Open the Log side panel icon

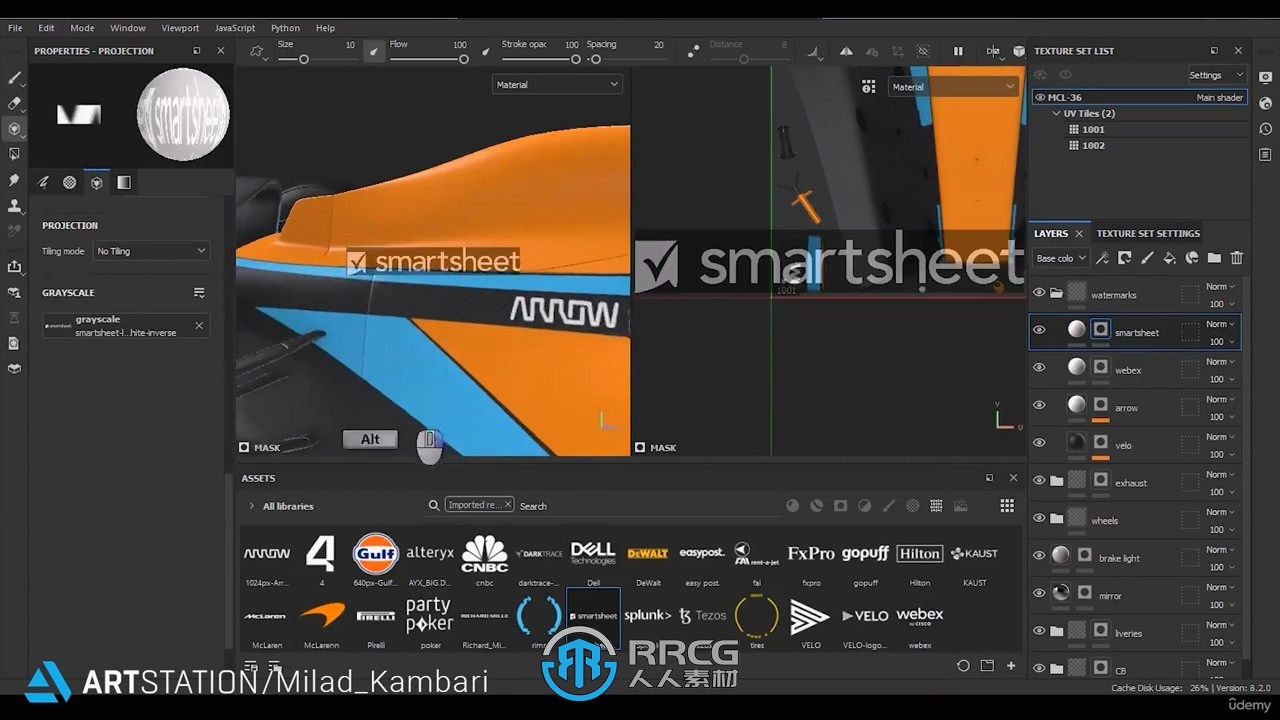(x=1265, y=154)
